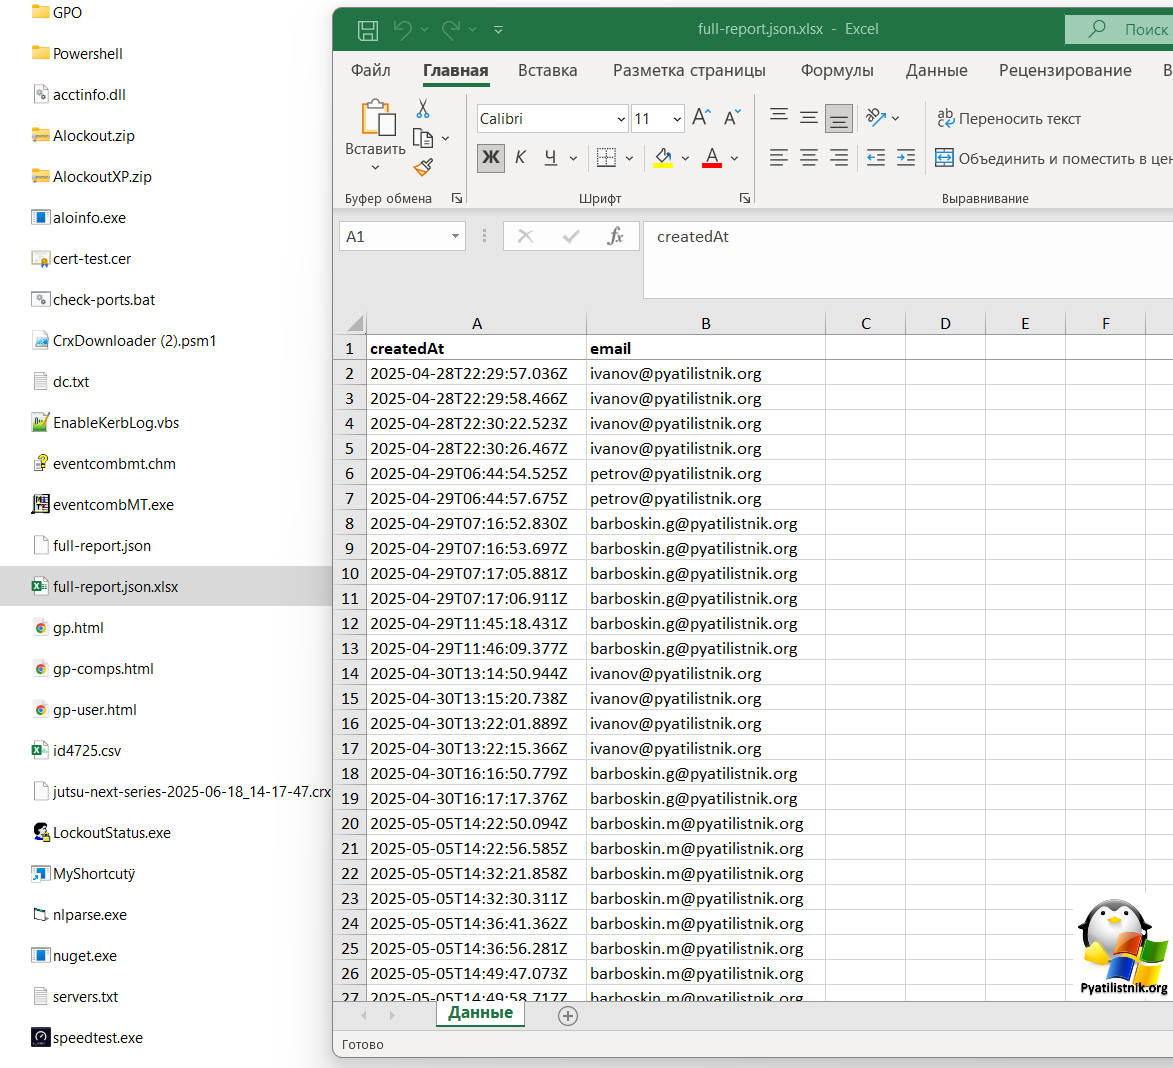Image resolution: width=1173 pixels, height=1068 pixels.
Task: Increase font size with large A icon
Action: [x=702, y=117]
